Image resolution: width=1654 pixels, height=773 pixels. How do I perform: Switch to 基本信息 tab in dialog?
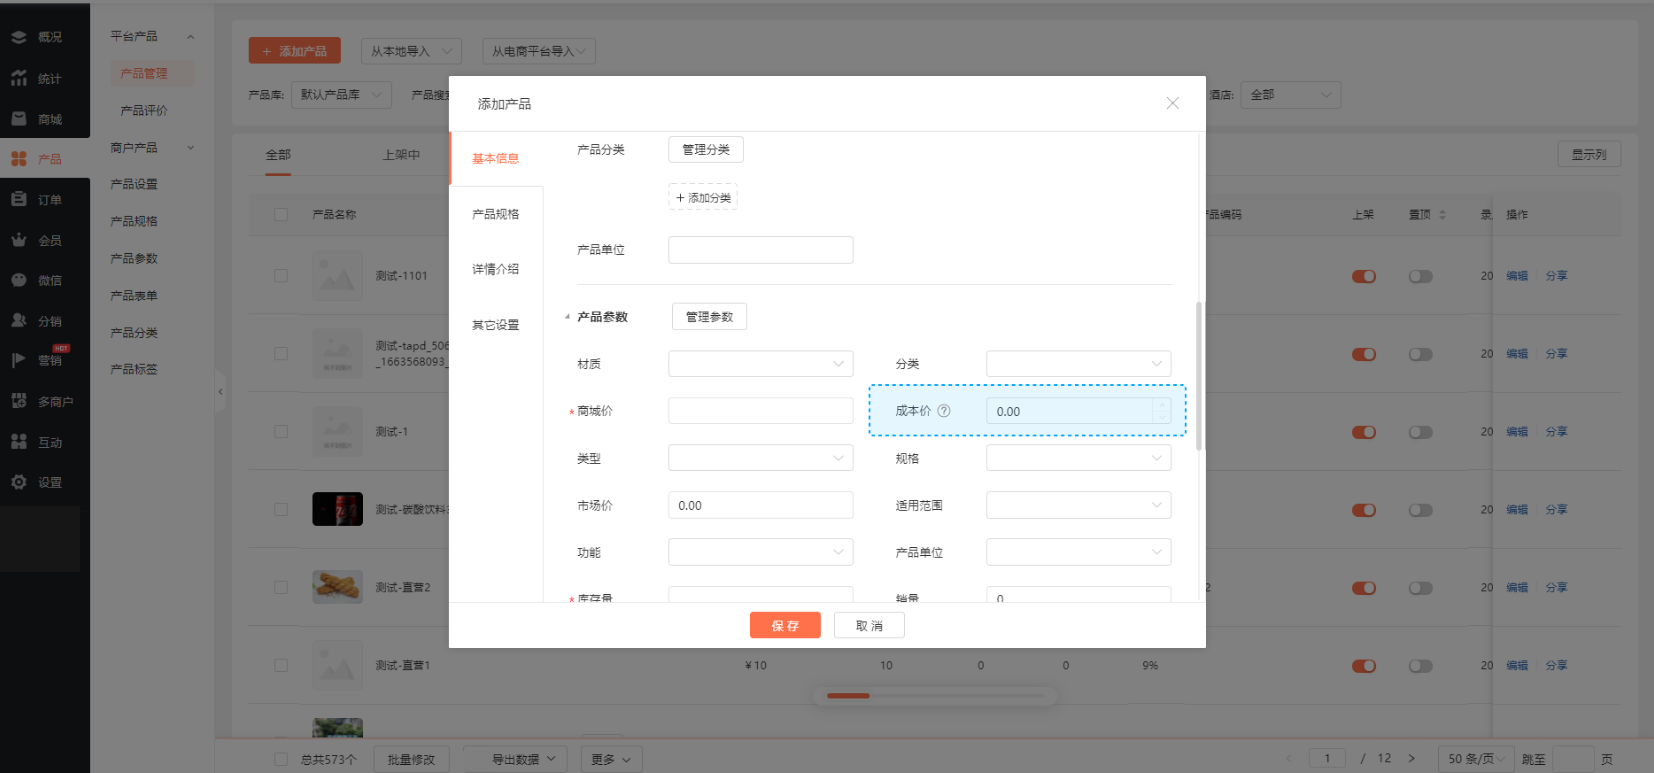(x=496, y=159)
